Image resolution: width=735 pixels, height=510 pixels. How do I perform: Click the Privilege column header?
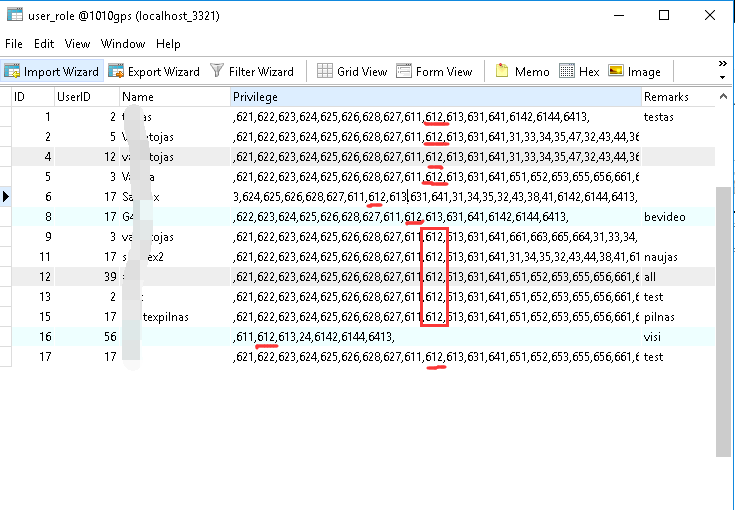point(436,97)
